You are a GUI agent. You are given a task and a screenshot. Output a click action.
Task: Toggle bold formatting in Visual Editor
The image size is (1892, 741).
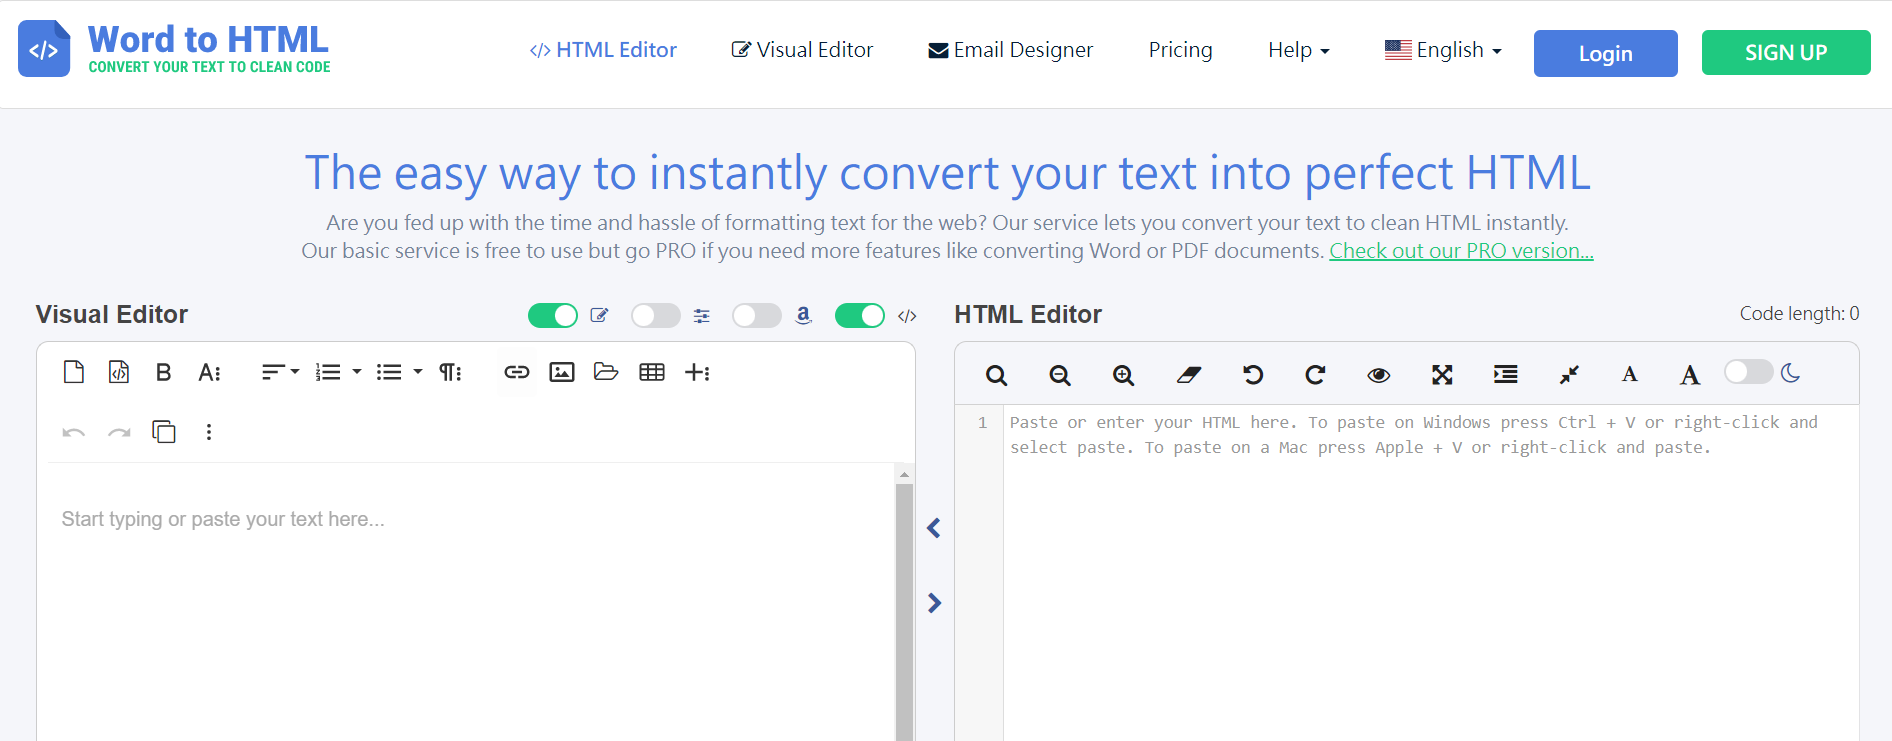[164, 372]
